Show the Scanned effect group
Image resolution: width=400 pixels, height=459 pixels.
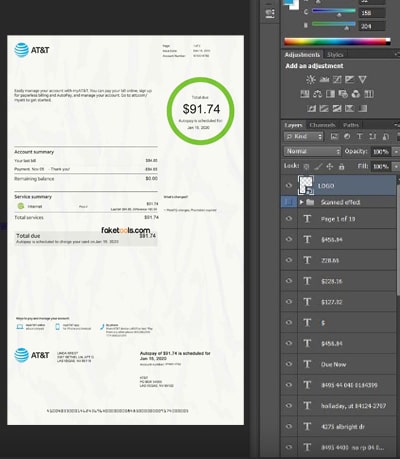[x=289, y=202]
